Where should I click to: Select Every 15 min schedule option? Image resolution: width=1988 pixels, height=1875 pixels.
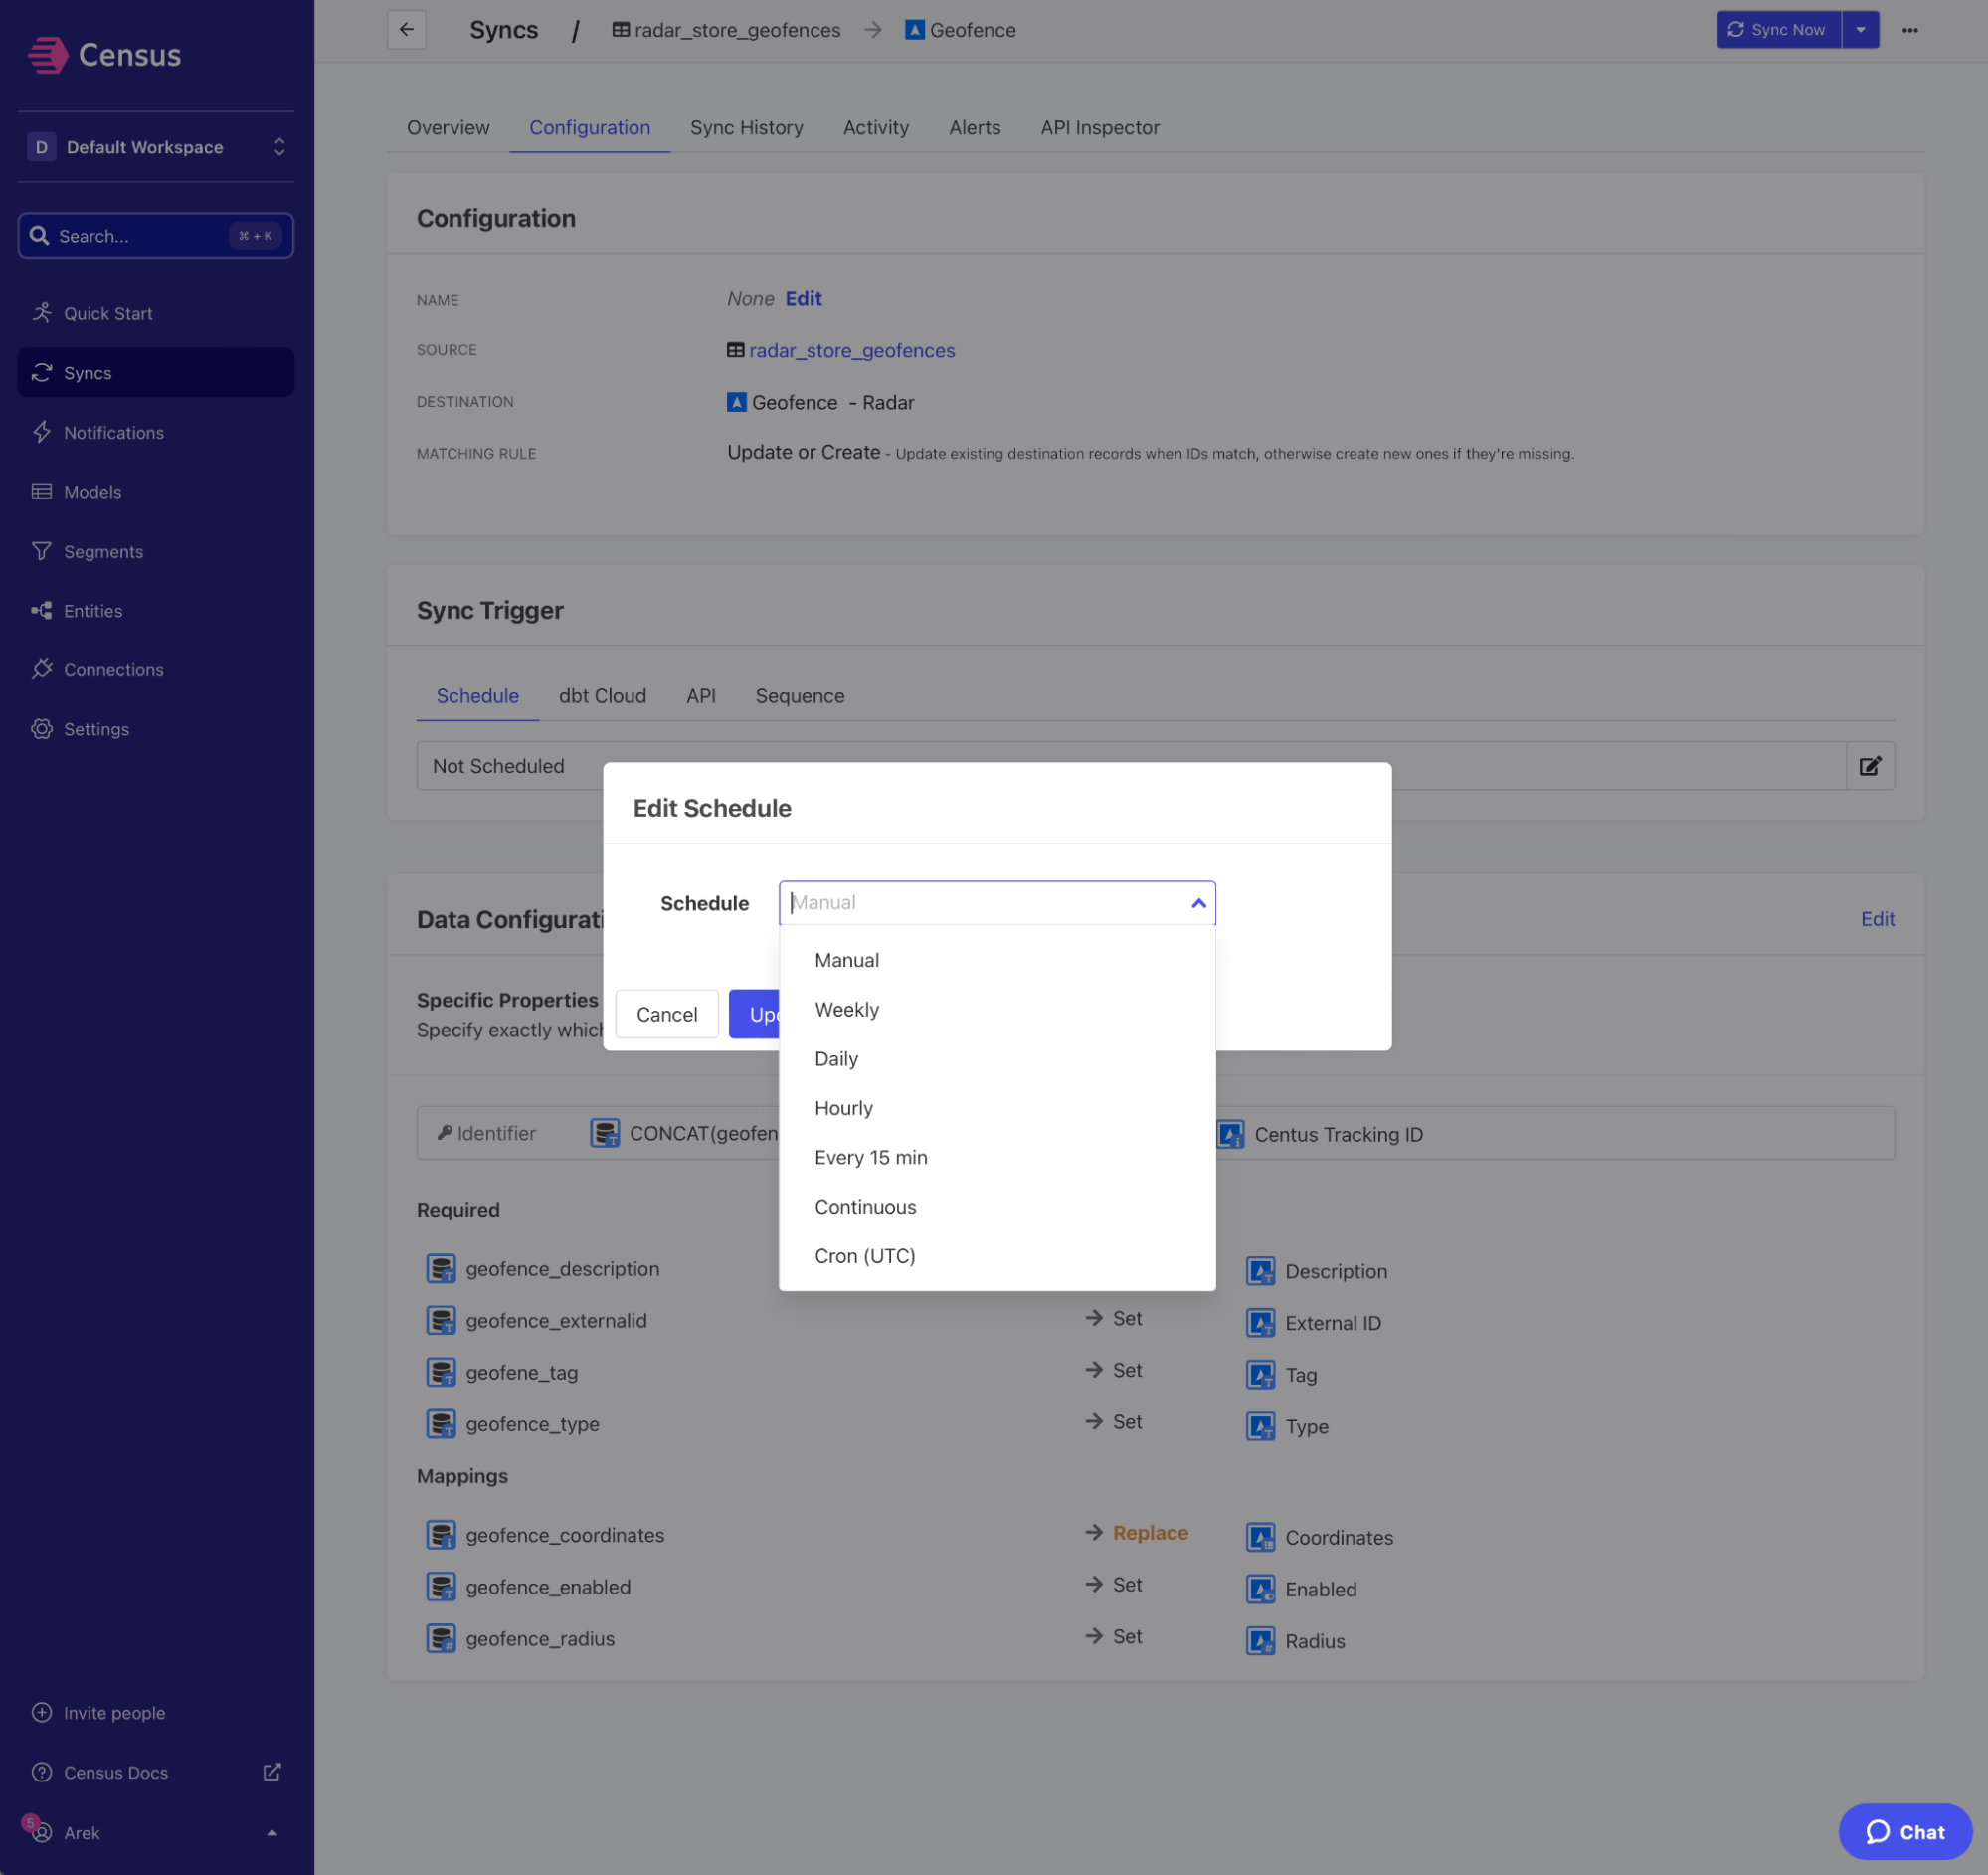click(870, 1157)
